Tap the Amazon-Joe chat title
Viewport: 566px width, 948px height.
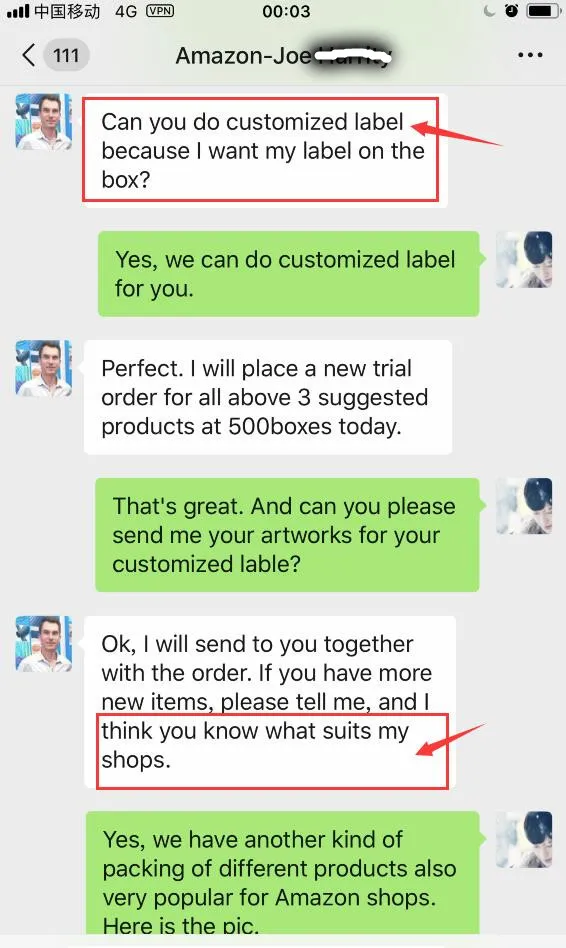coord(283,56)
